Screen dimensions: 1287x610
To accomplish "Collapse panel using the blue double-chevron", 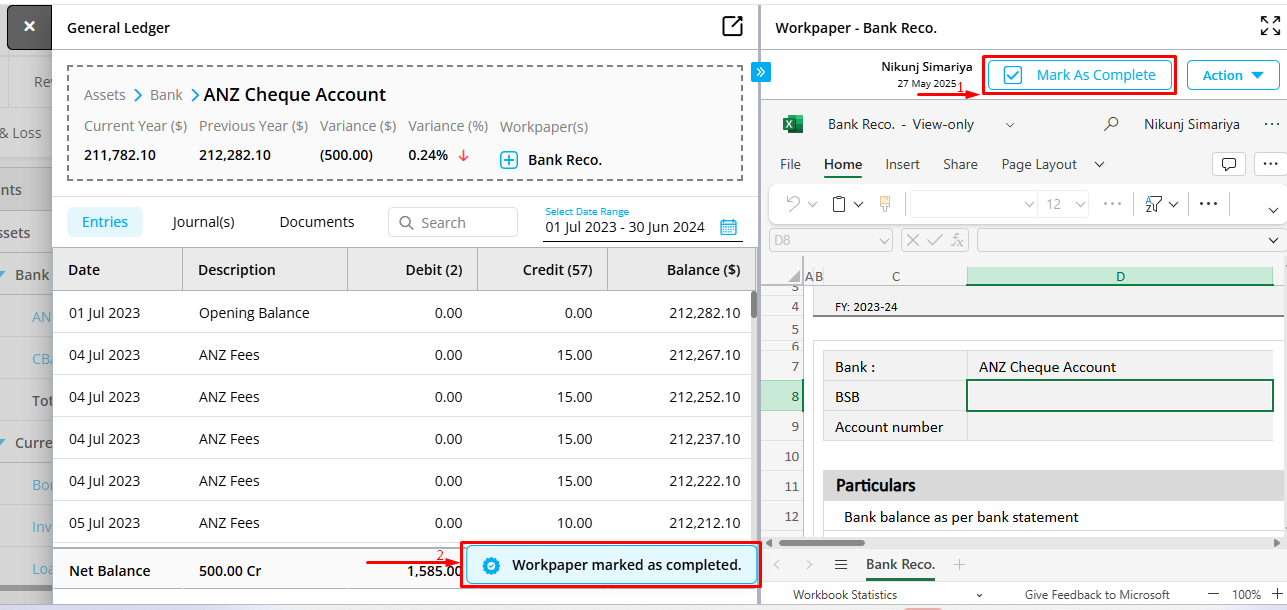I will [x=760, y=72].
